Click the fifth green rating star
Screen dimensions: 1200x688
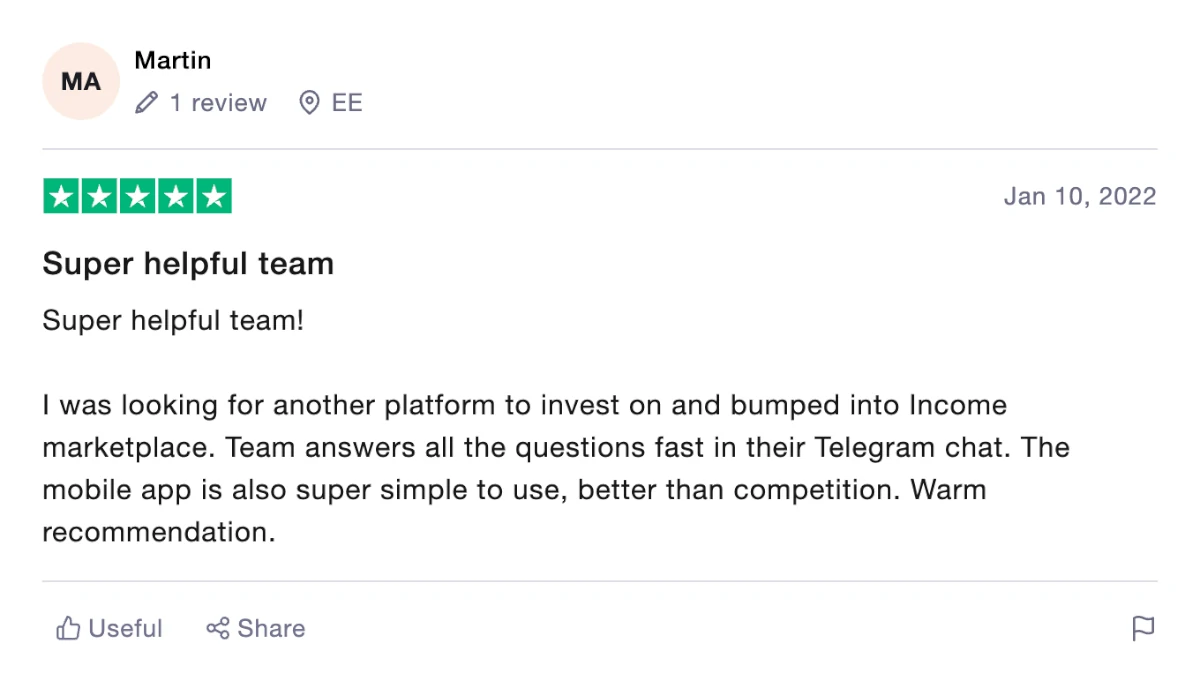coord(213,196)
